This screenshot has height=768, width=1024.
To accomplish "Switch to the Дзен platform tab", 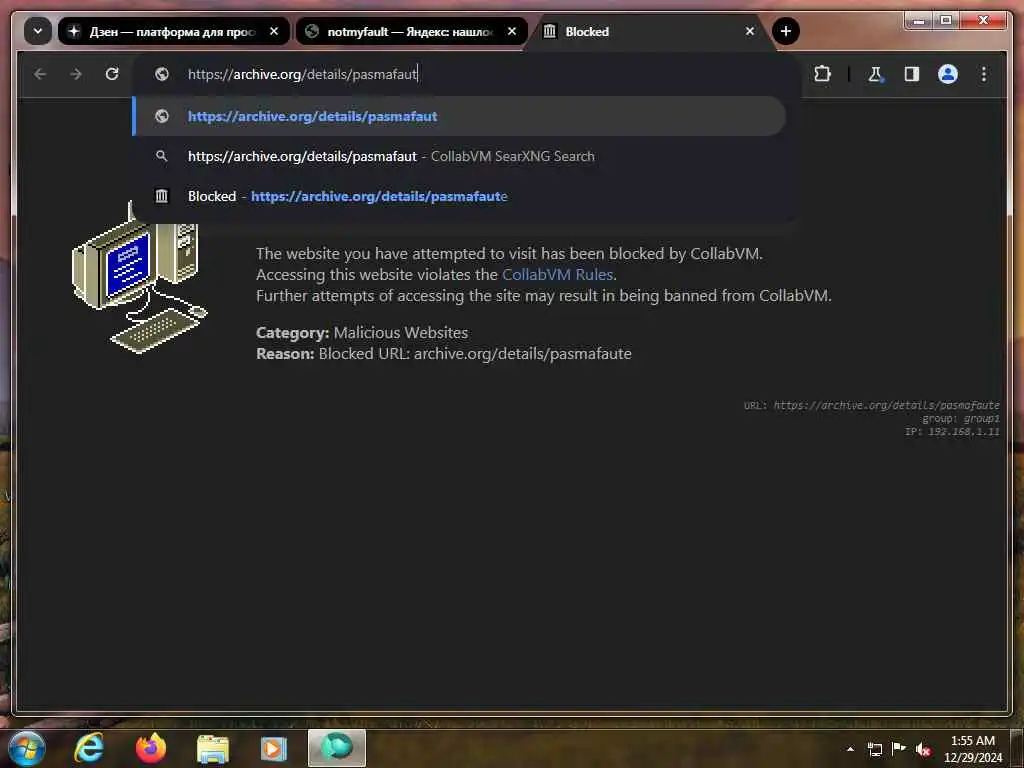I will tap(174, 31).
